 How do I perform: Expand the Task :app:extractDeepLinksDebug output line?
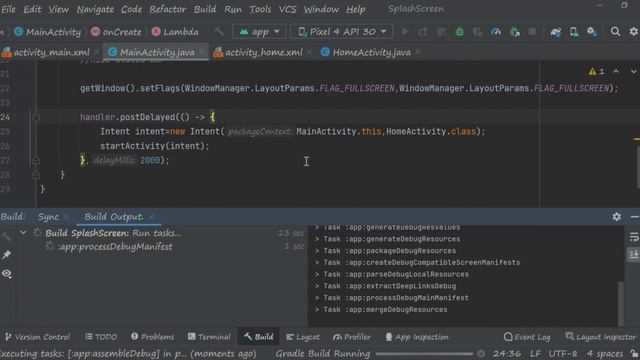point(317,286)
